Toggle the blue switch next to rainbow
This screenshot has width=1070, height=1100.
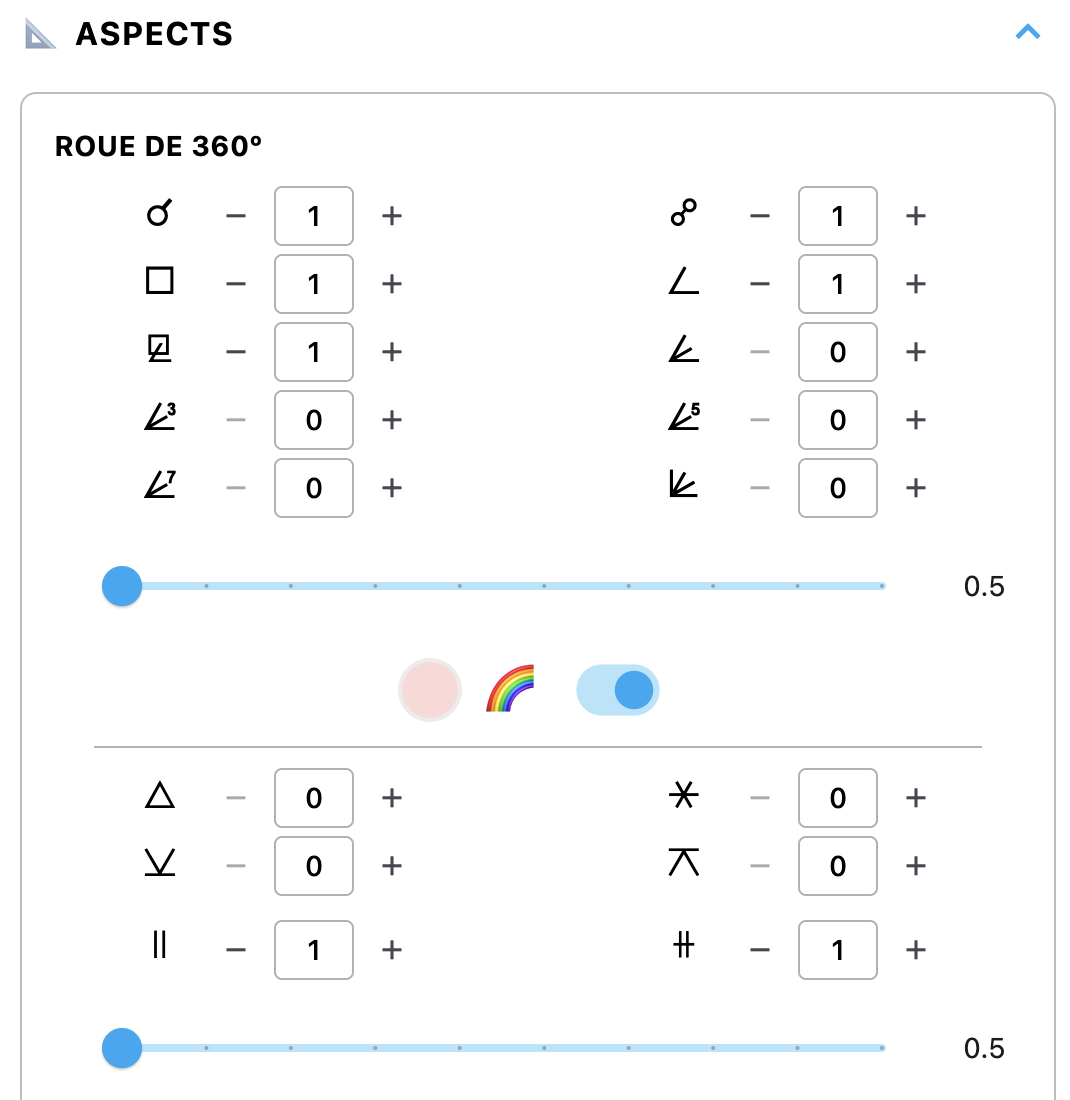tap(618, 690)
